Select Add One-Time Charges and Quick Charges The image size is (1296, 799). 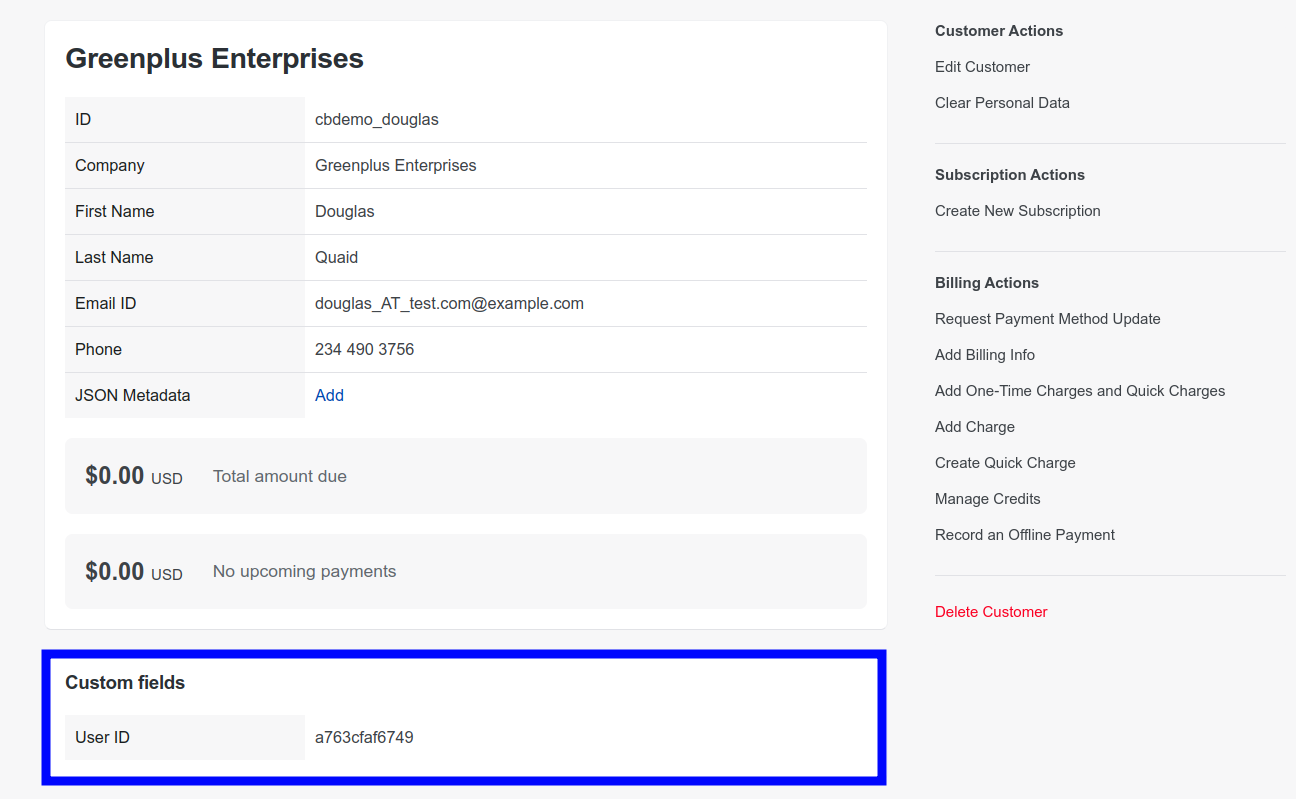(x=1079, y=391)
